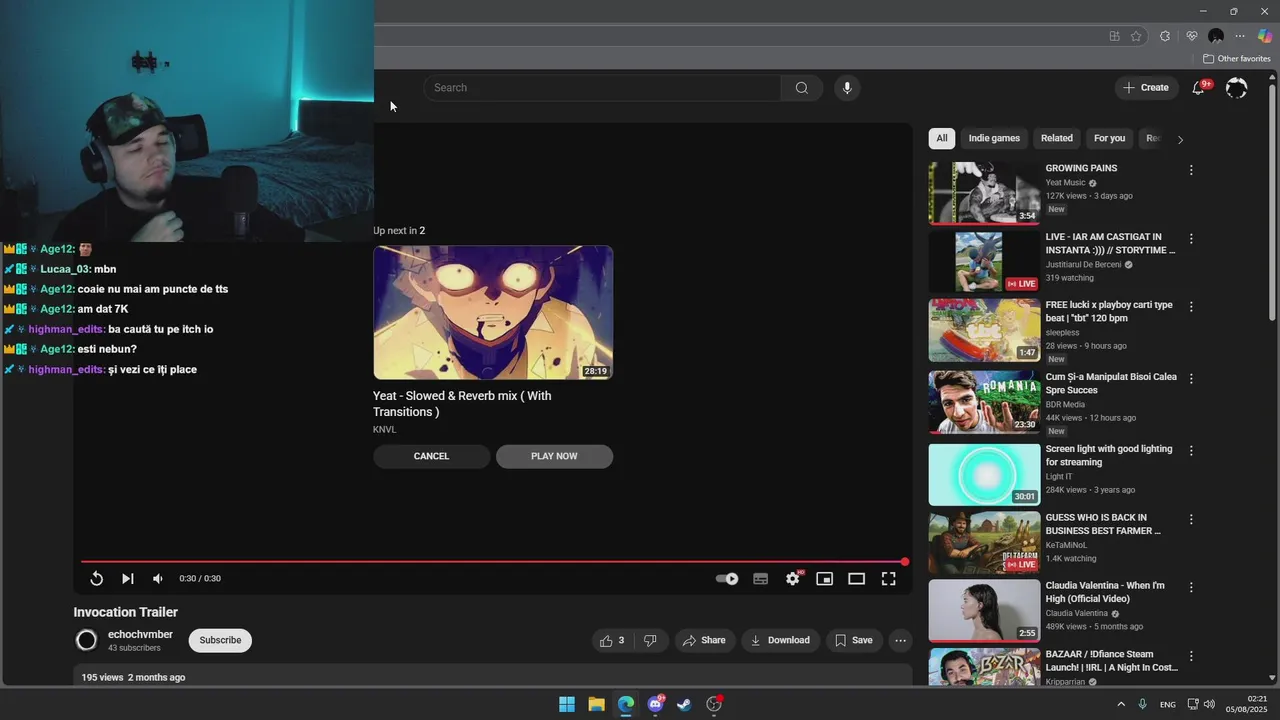
Task: Start voice search with microphone icon
Action: [847, 88]
